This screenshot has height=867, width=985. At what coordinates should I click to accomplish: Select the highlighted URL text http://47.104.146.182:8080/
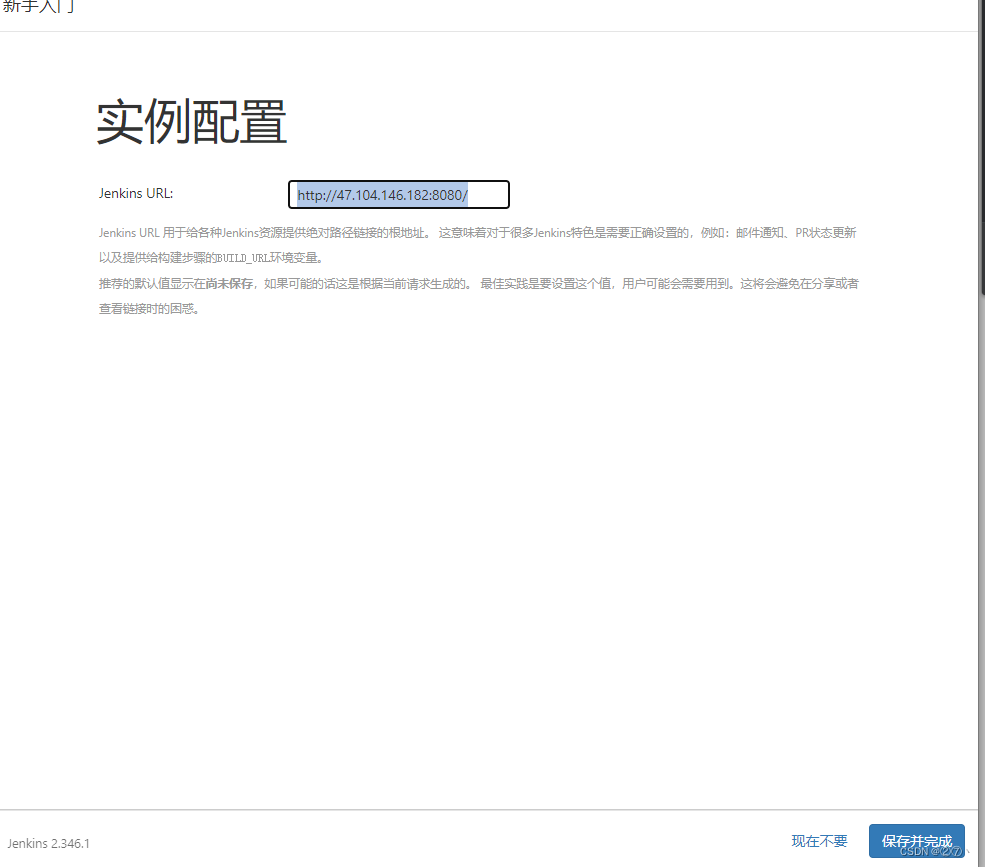384,194
